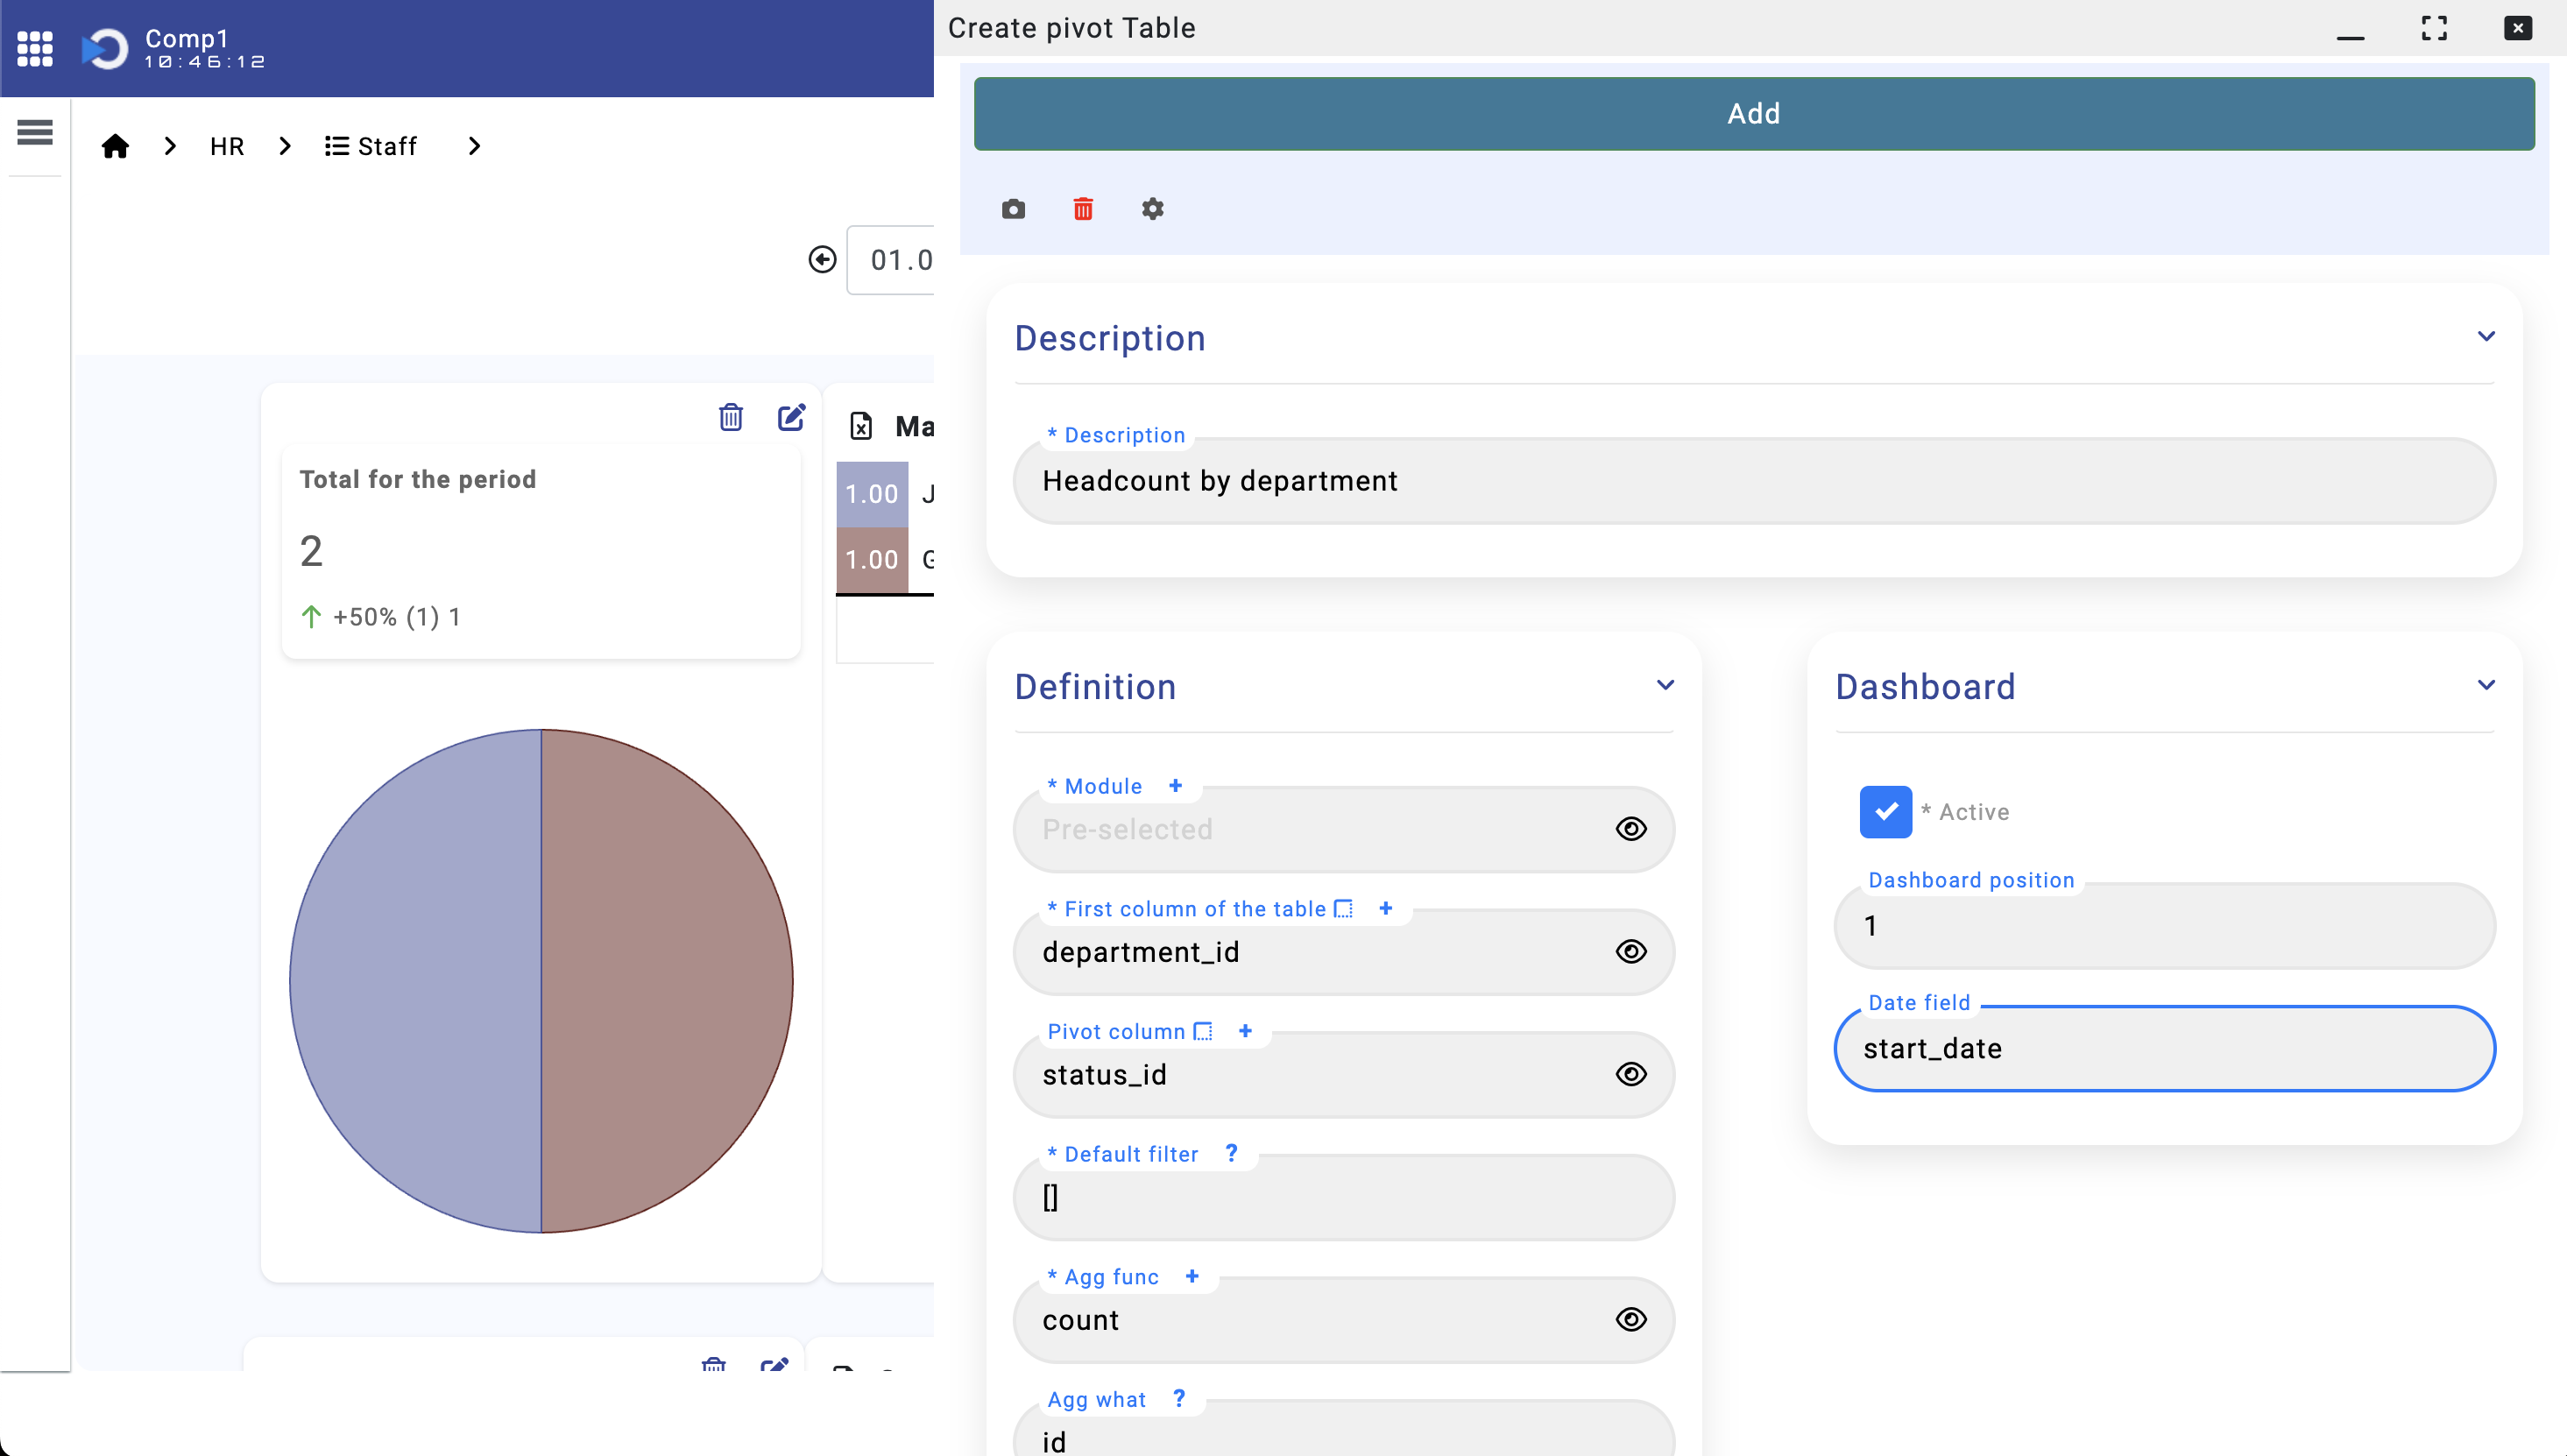Collapse the Dashboard section
Screen dimensions: 2567x1456
coord(2486,686)
